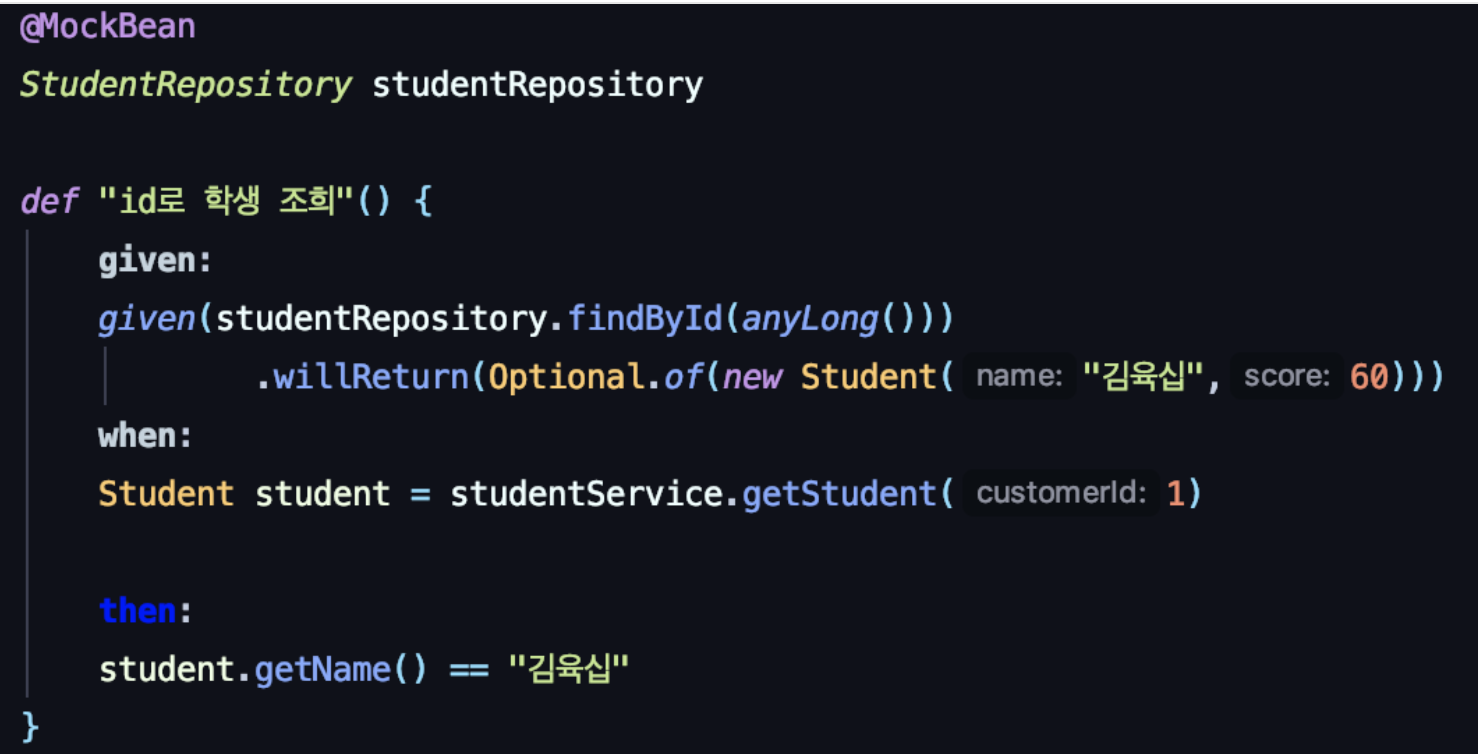The height and width of the screenshot is (754, 1478).
Task: Click the score: parameter hint
Action: coord(1287,377)
